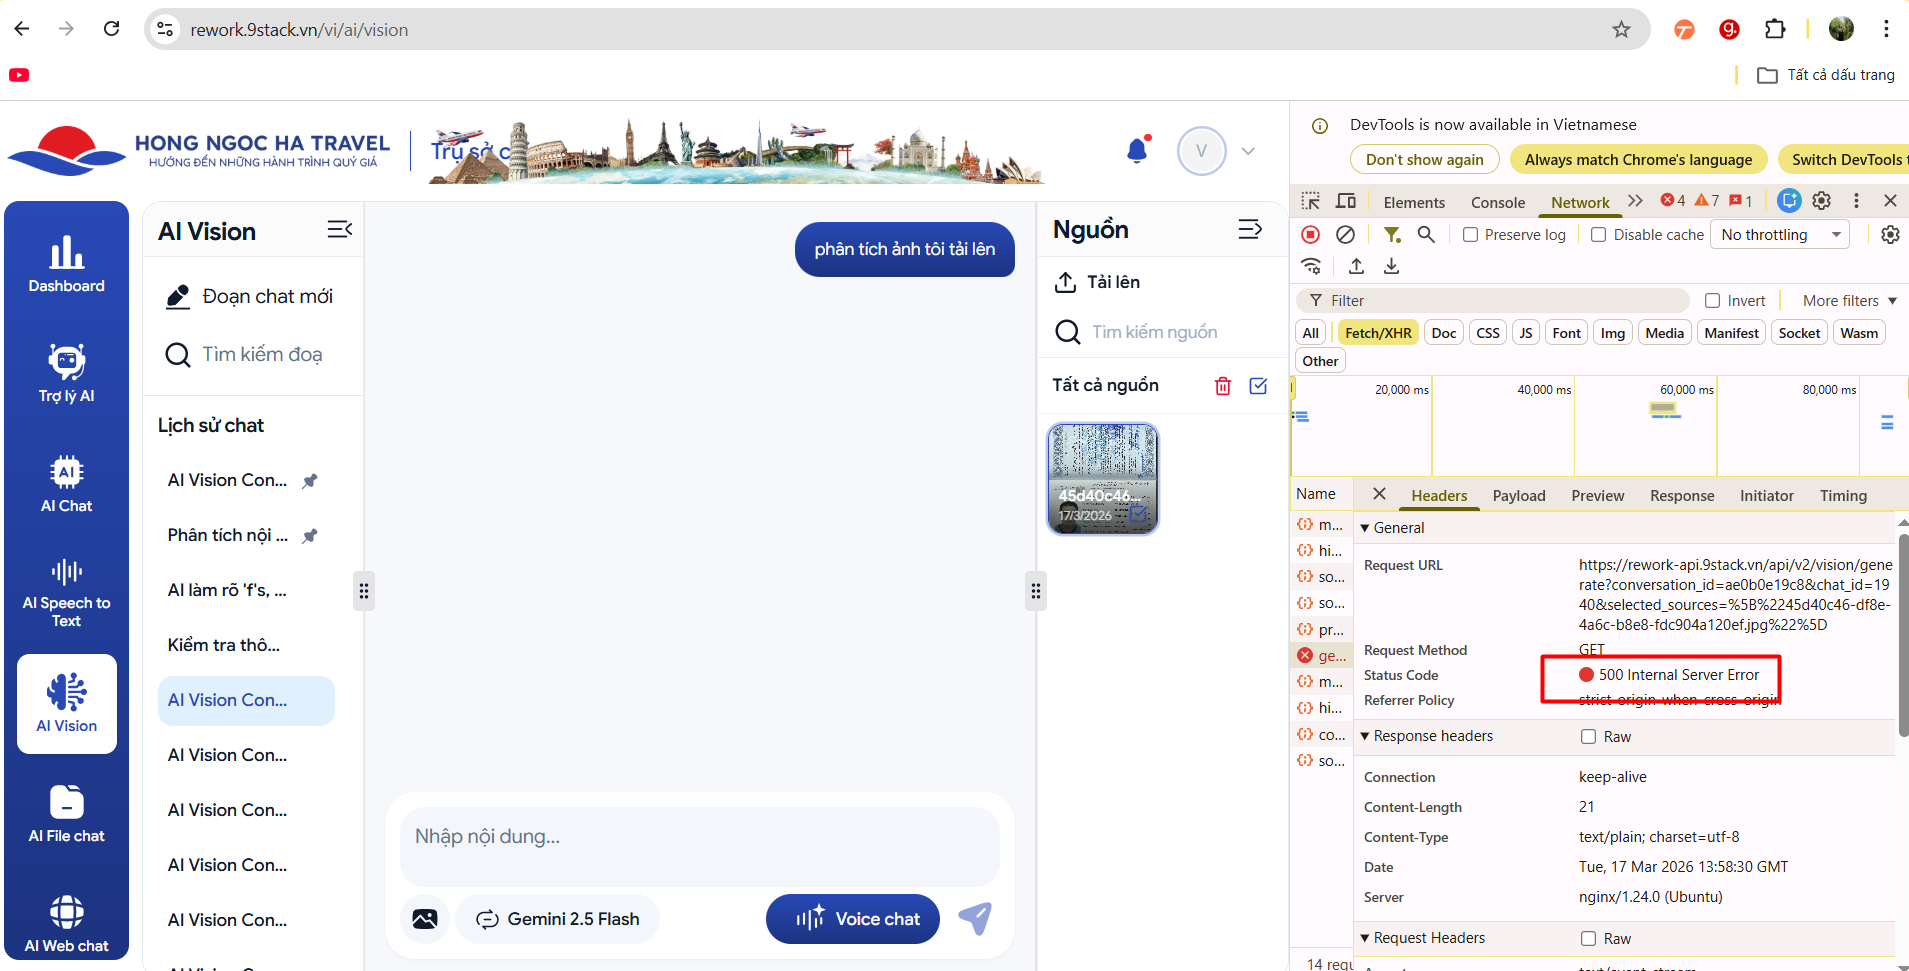Image resolution: width=1909 pixels, height=971 pixels.
Task: Open the Console tab in DevTools
Action: [x=1497, y=202]
